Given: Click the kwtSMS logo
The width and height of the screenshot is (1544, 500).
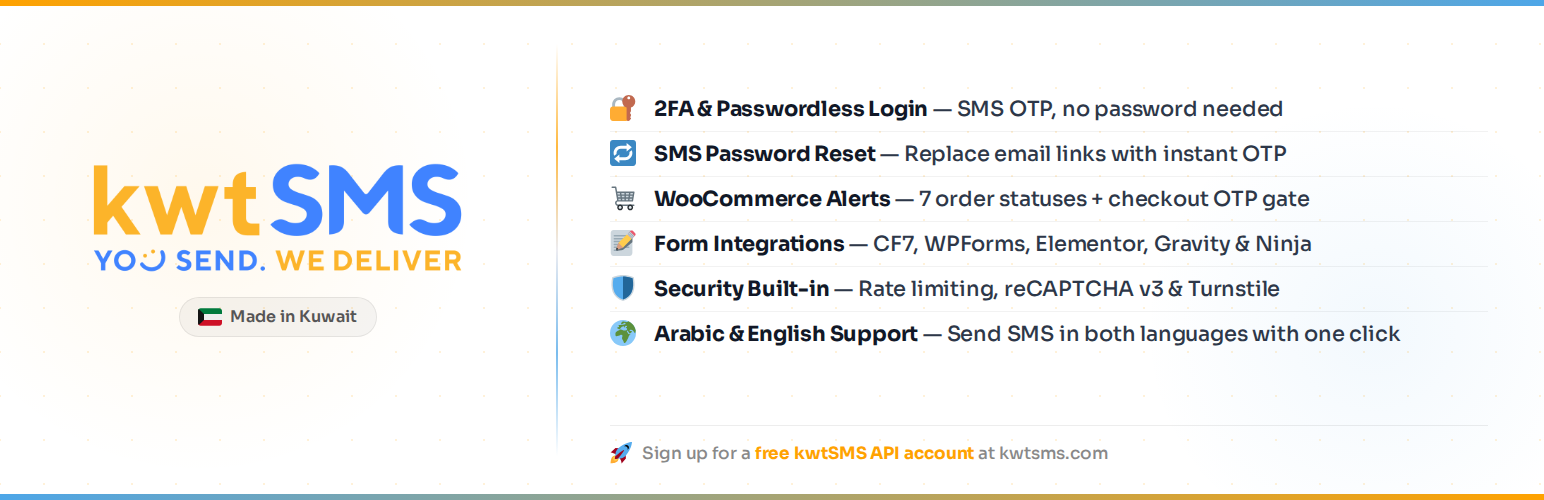Looking at the screenshot, I should [277, 201].
